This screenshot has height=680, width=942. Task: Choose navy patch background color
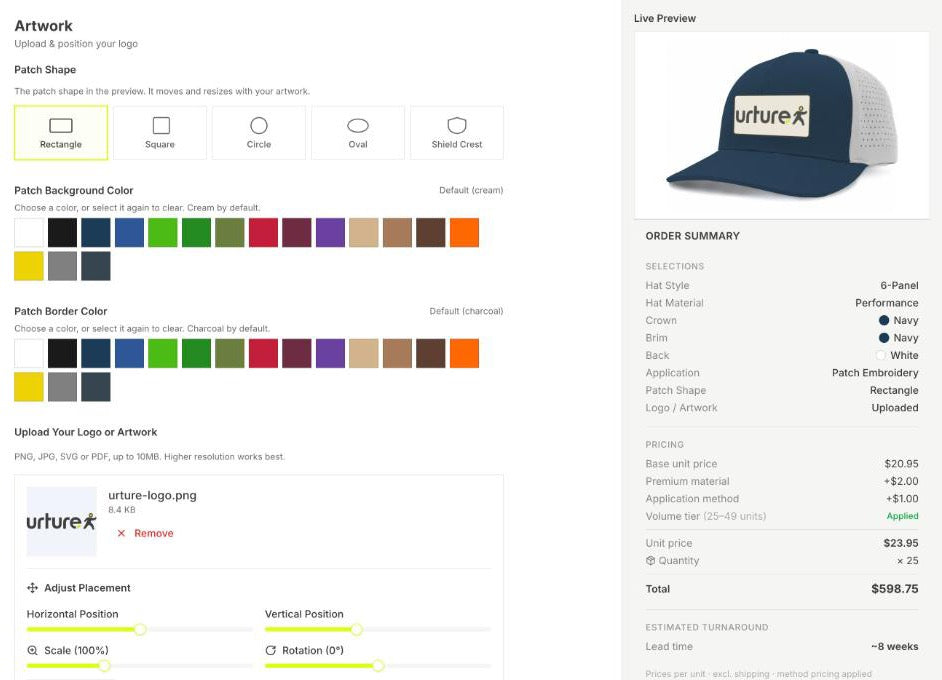tap(96, 232)
